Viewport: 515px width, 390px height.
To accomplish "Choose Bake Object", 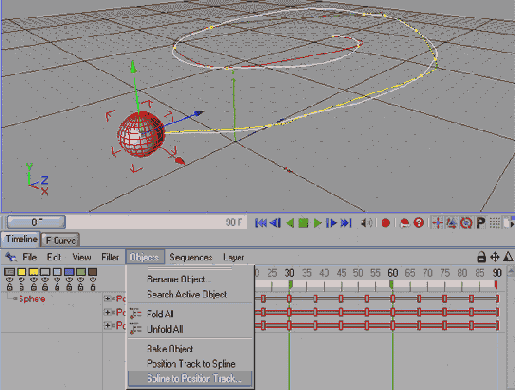I will [190, 349].
